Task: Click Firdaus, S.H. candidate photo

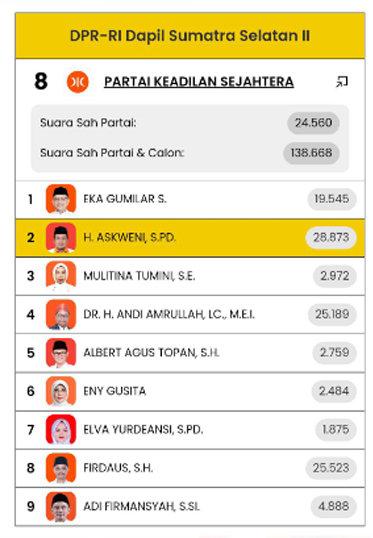Action: pos(61,468)
